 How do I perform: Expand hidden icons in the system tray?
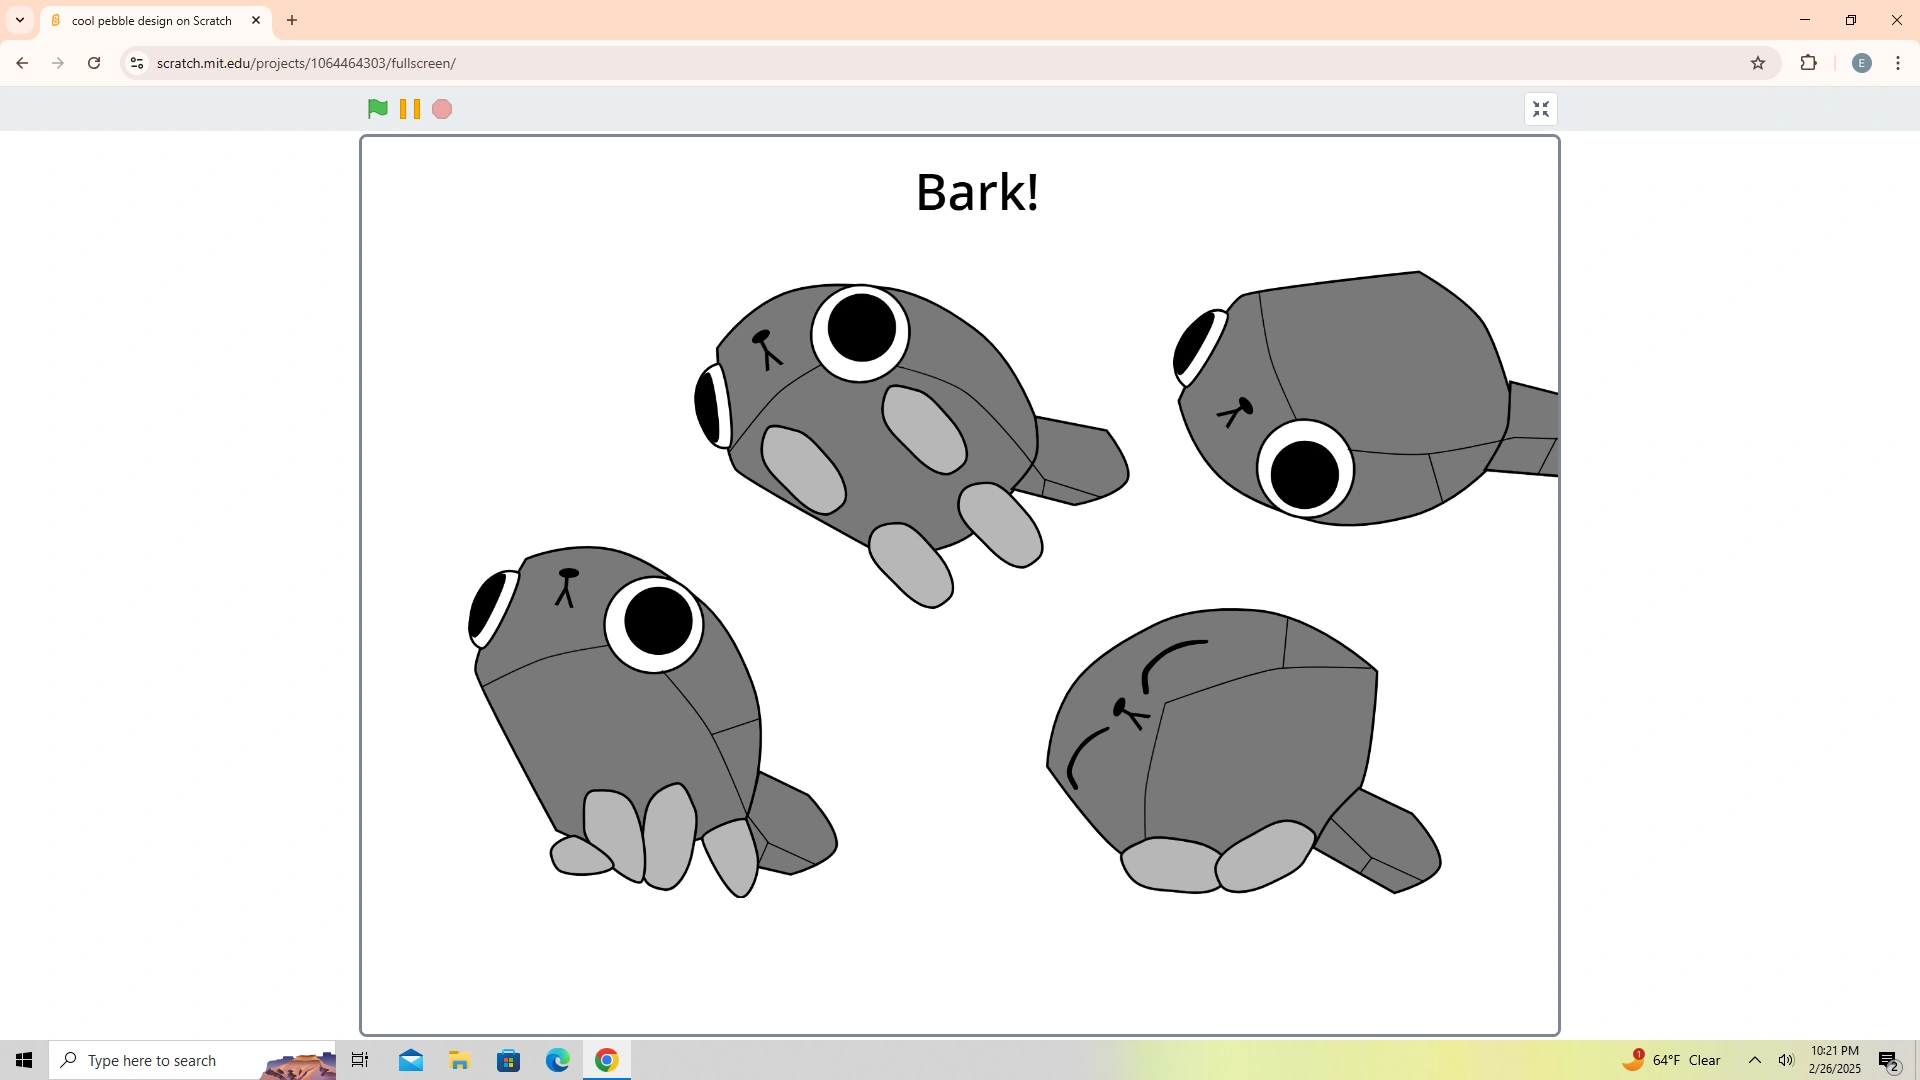point(1755,1059)
